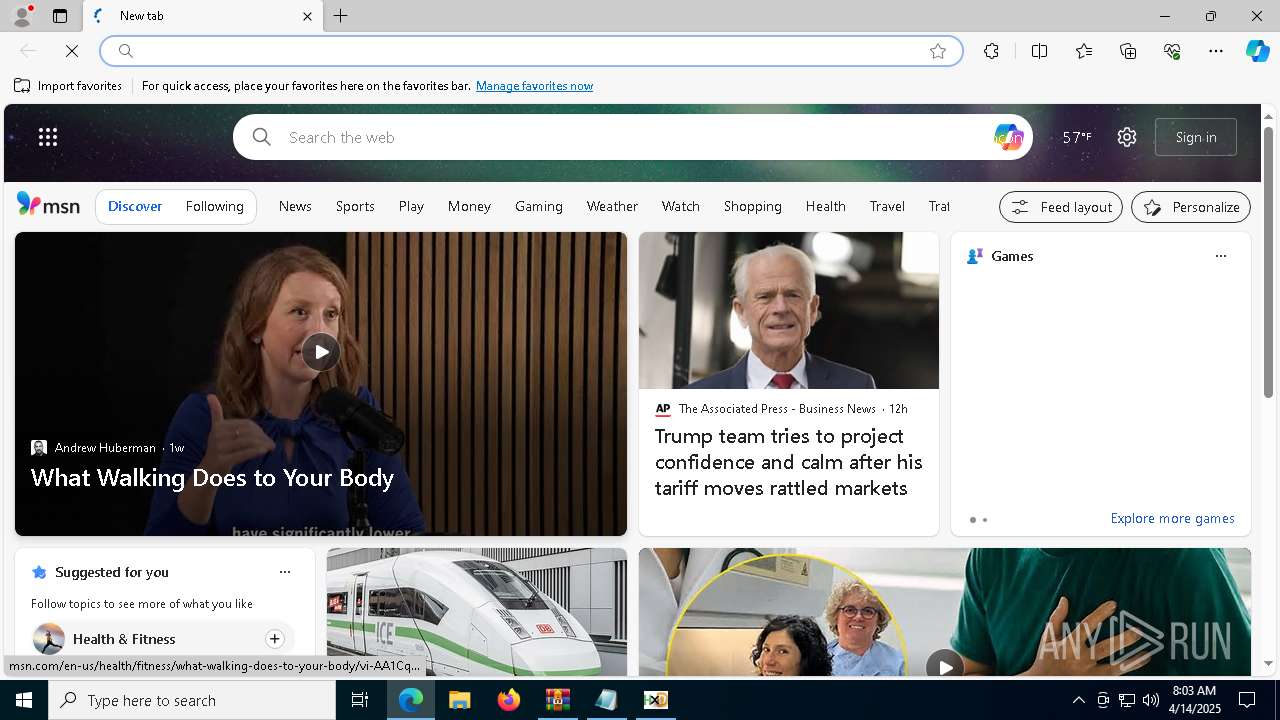This screenshot has width=1280, height=720.
Task: Open Manage favorites now link
Action: pos(534,86)
